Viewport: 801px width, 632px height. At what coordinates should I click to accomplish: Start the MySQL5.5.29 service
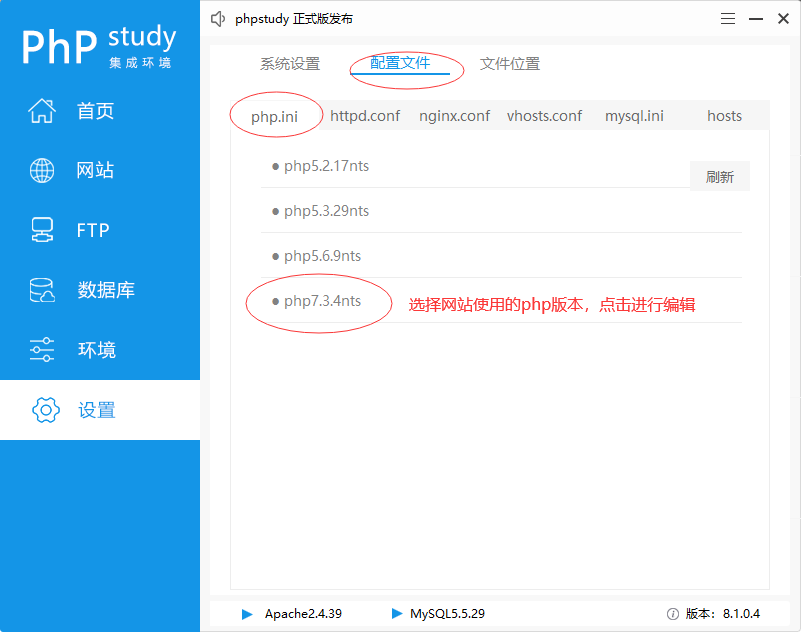(x=397, y=613)
